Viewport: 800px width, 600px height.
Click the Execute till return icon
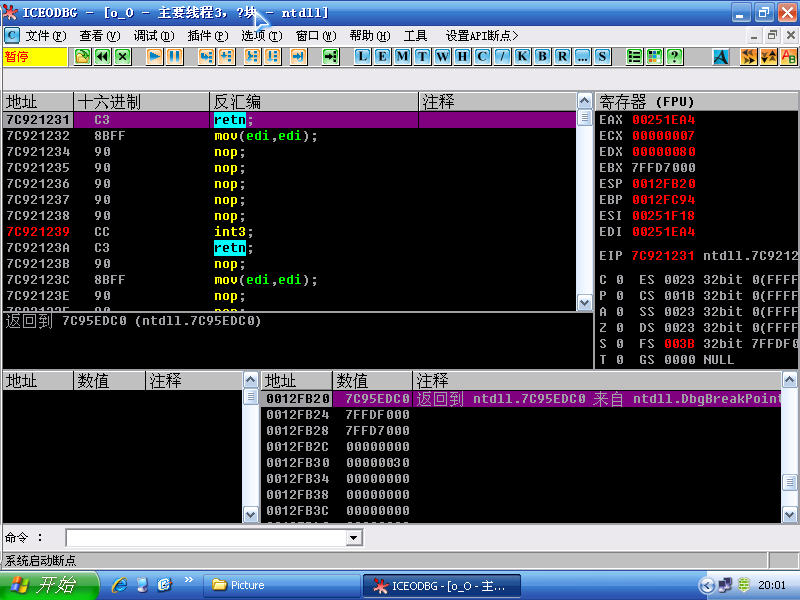[x=298, y=56]
